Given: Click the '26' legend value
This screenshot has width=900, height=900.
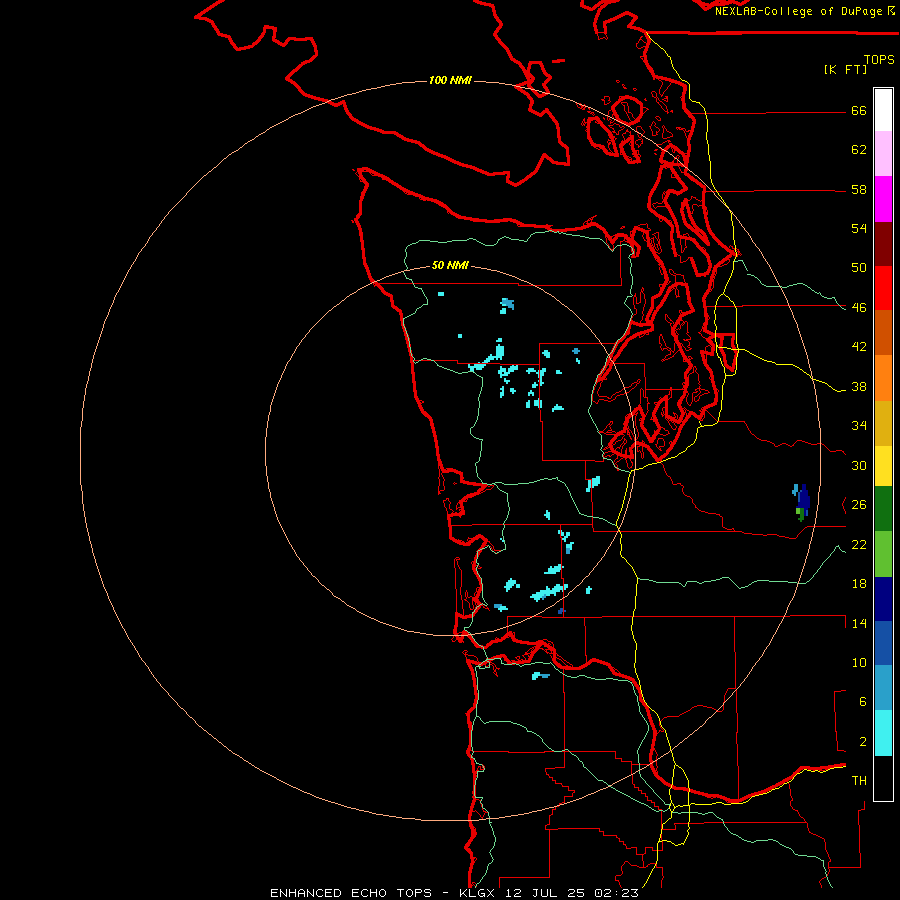Looking at the screenshot, I should pyautogui.click(x=859, y=505).
